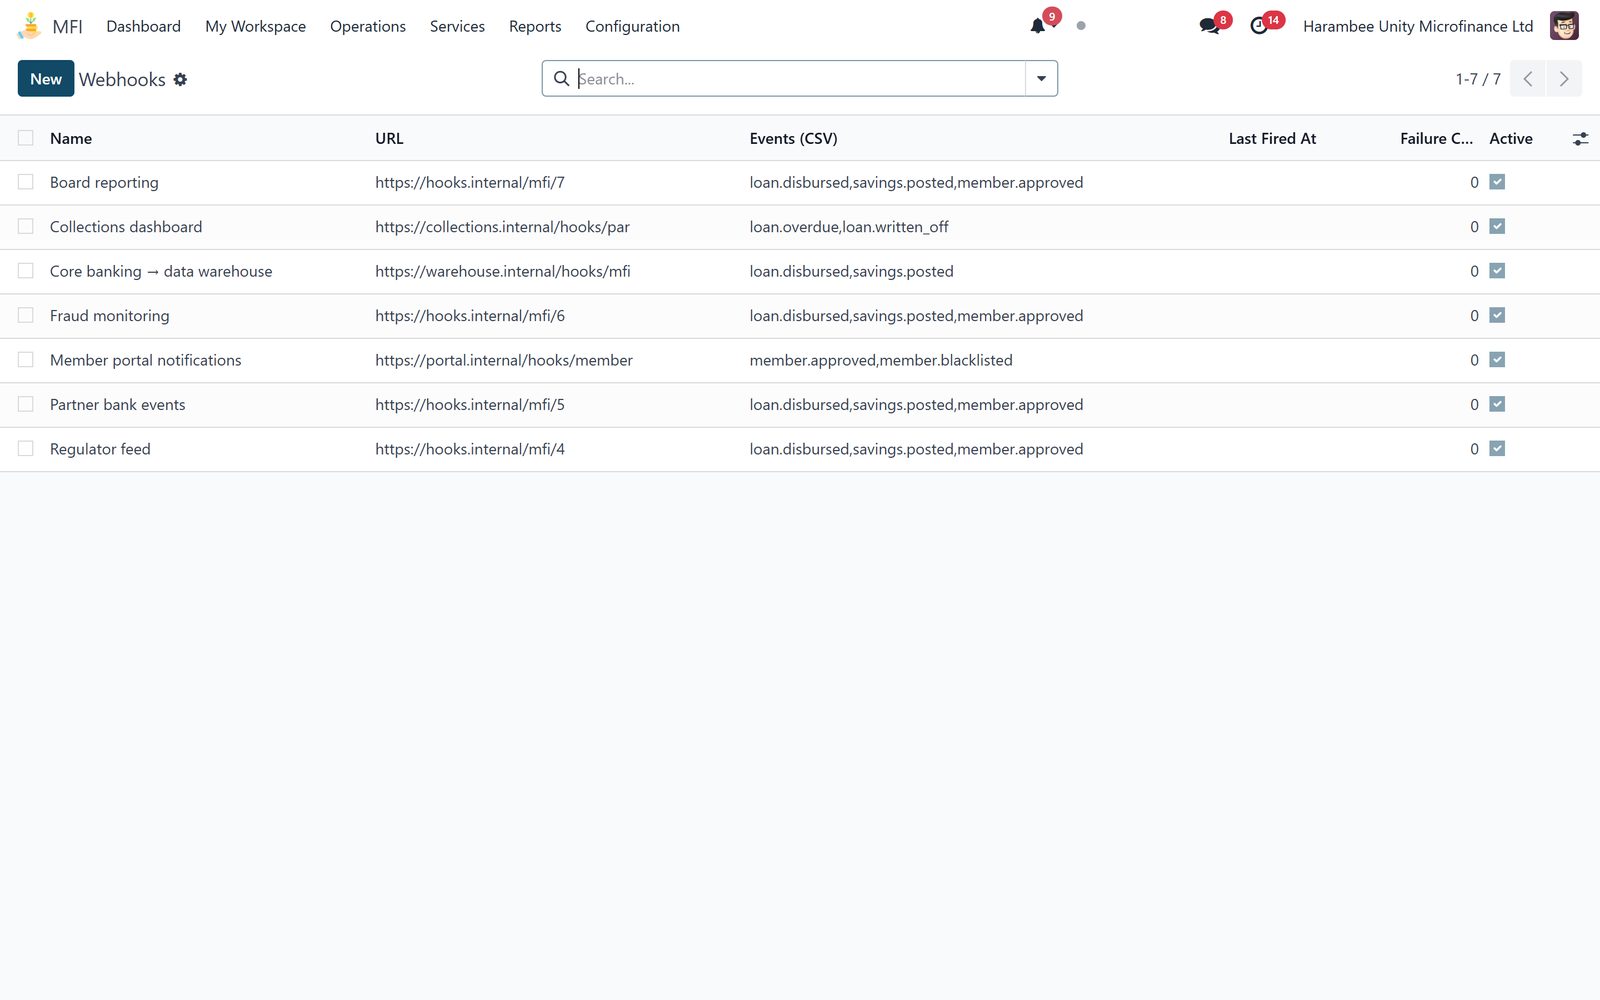Open the Webhooks gear actions menu
This screenshot has height=1000, width=1600.
(x=180, y=79)
